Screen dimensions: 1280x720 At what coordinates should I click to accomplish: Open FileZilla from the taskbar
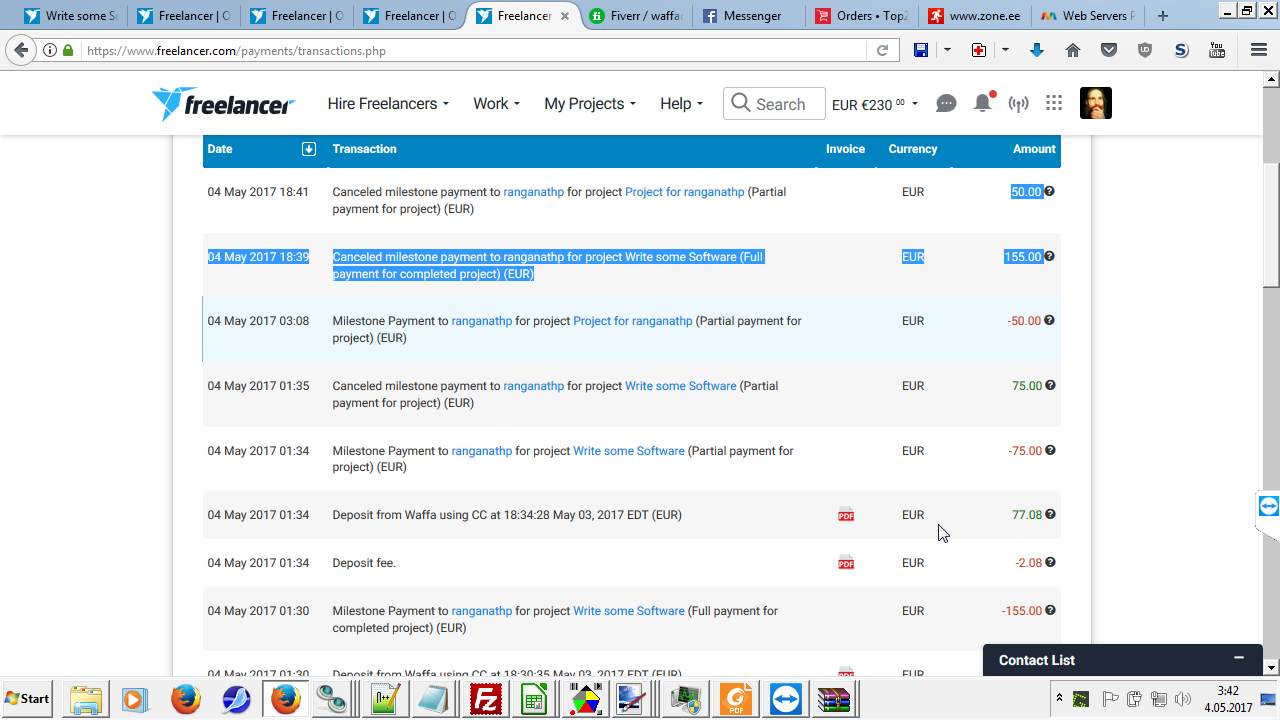[486, 699]
